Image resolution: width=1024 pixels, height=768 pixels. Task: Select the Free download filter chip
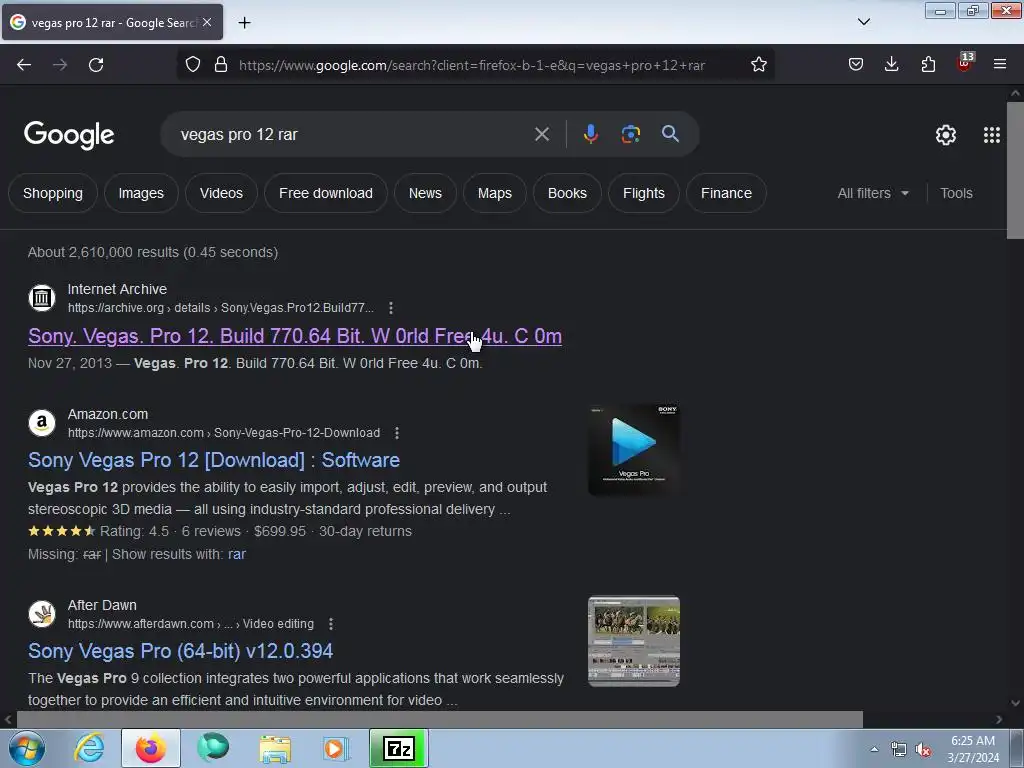(326, 193)
